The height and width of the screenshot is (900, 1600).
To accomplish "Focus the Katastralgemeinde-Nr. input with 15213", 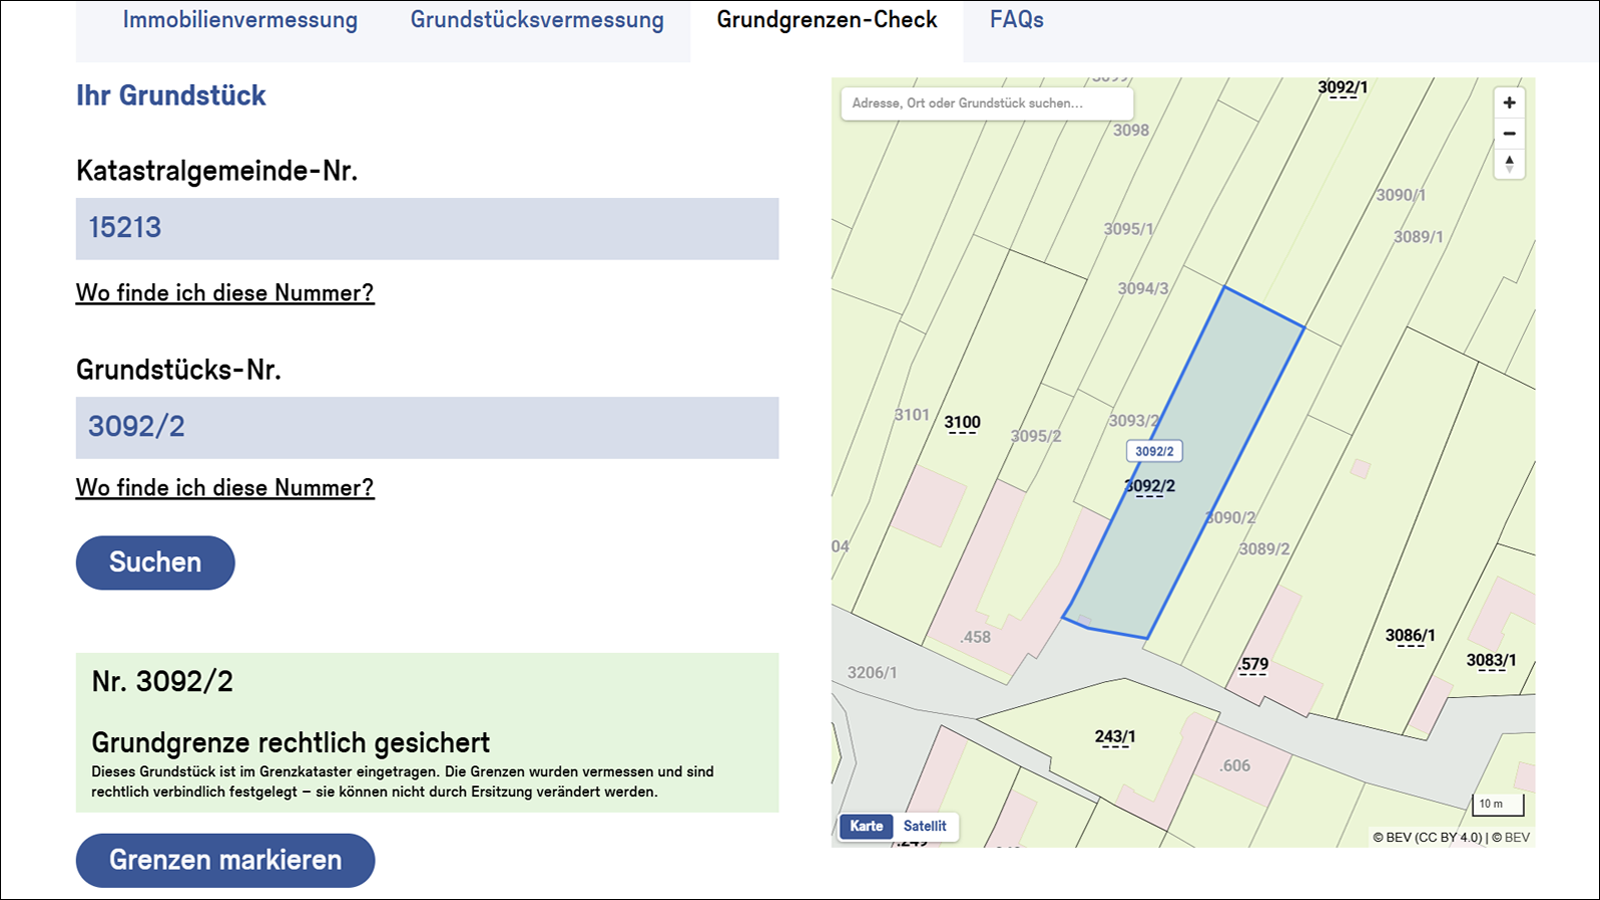I will pos(427,229).
